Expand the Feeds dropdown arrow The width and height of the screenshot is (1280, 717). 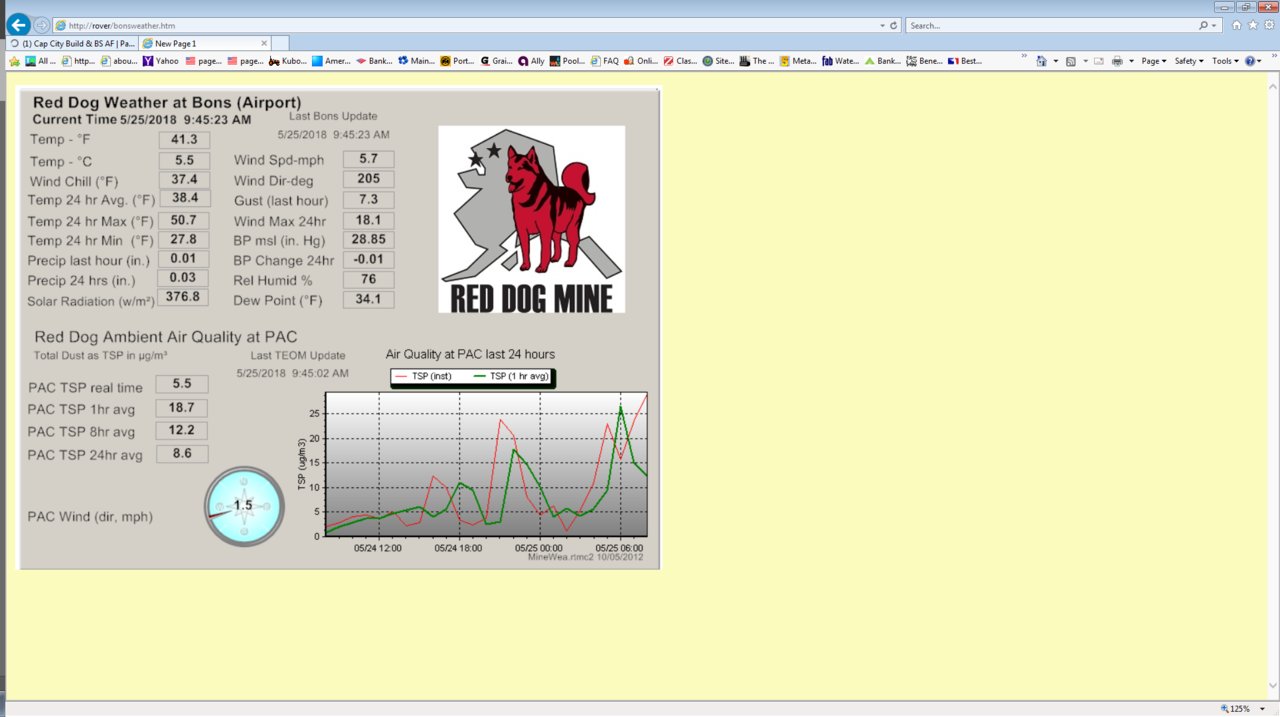(x=1085, y=61)
